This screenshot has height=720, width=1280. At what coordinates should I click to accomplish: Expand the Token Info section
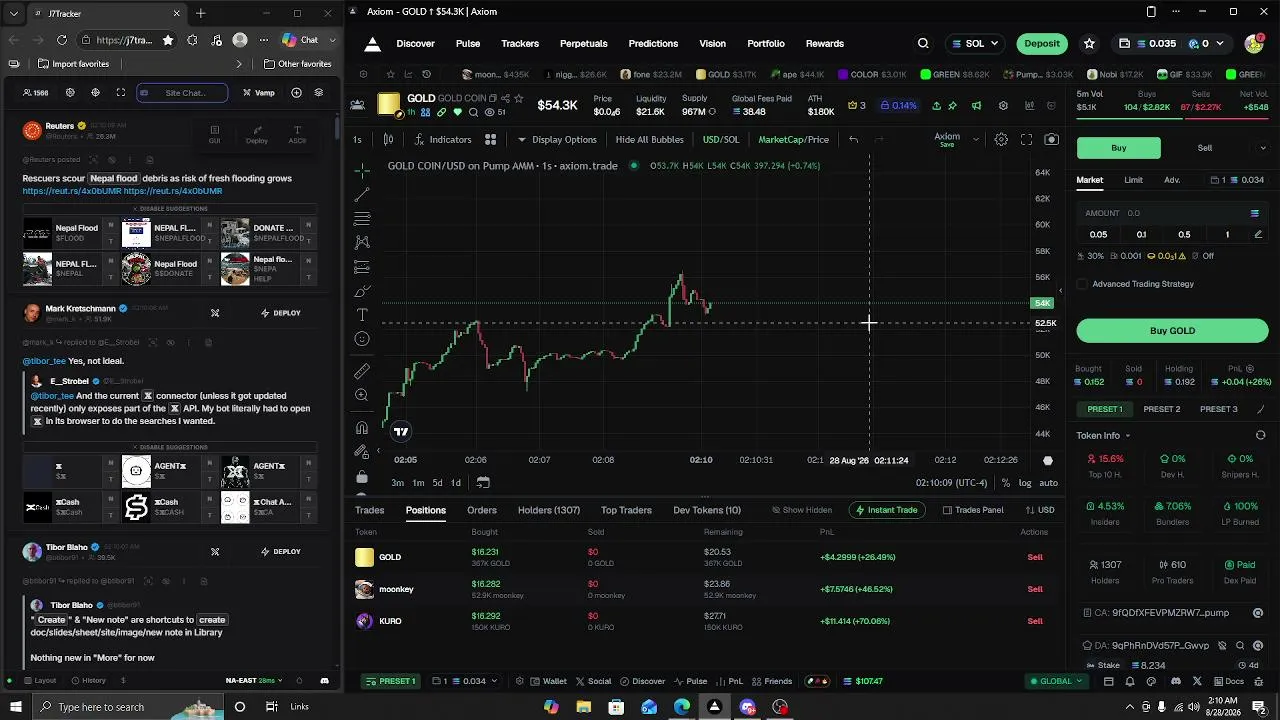click(1104, 436)
